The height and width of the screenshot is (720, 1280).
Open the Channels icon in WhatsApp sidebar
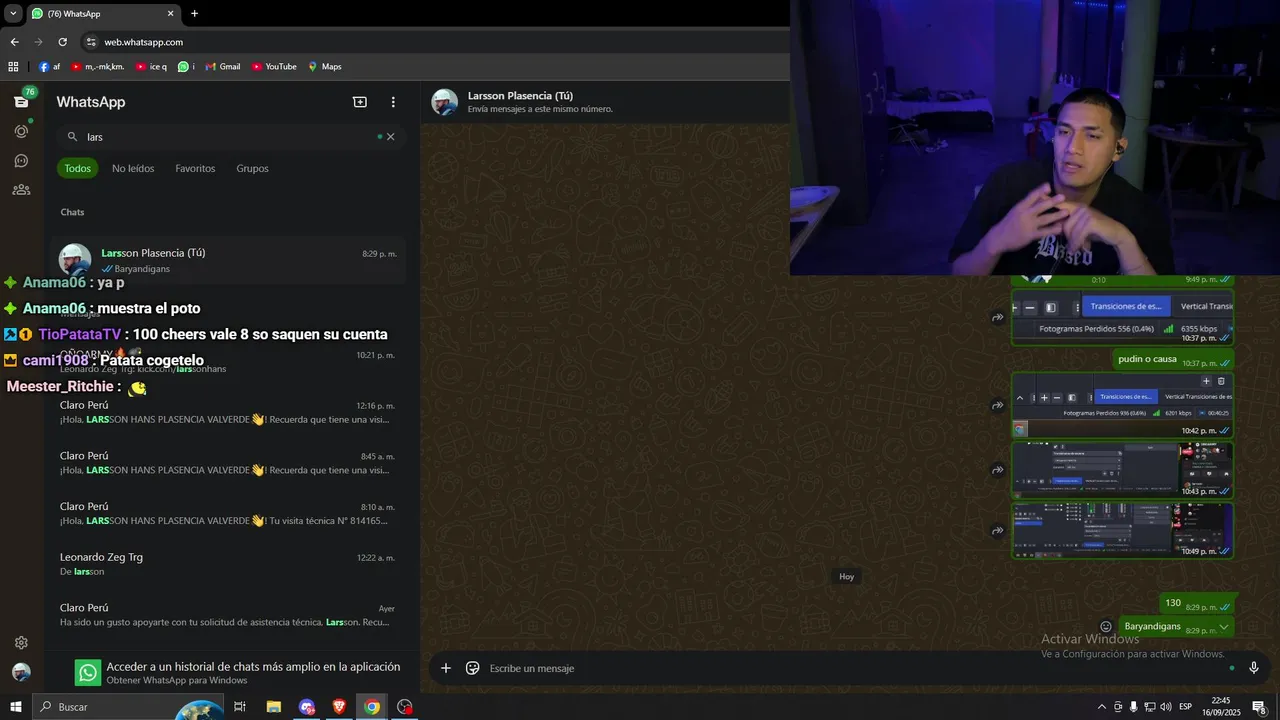tap(21, 160)
